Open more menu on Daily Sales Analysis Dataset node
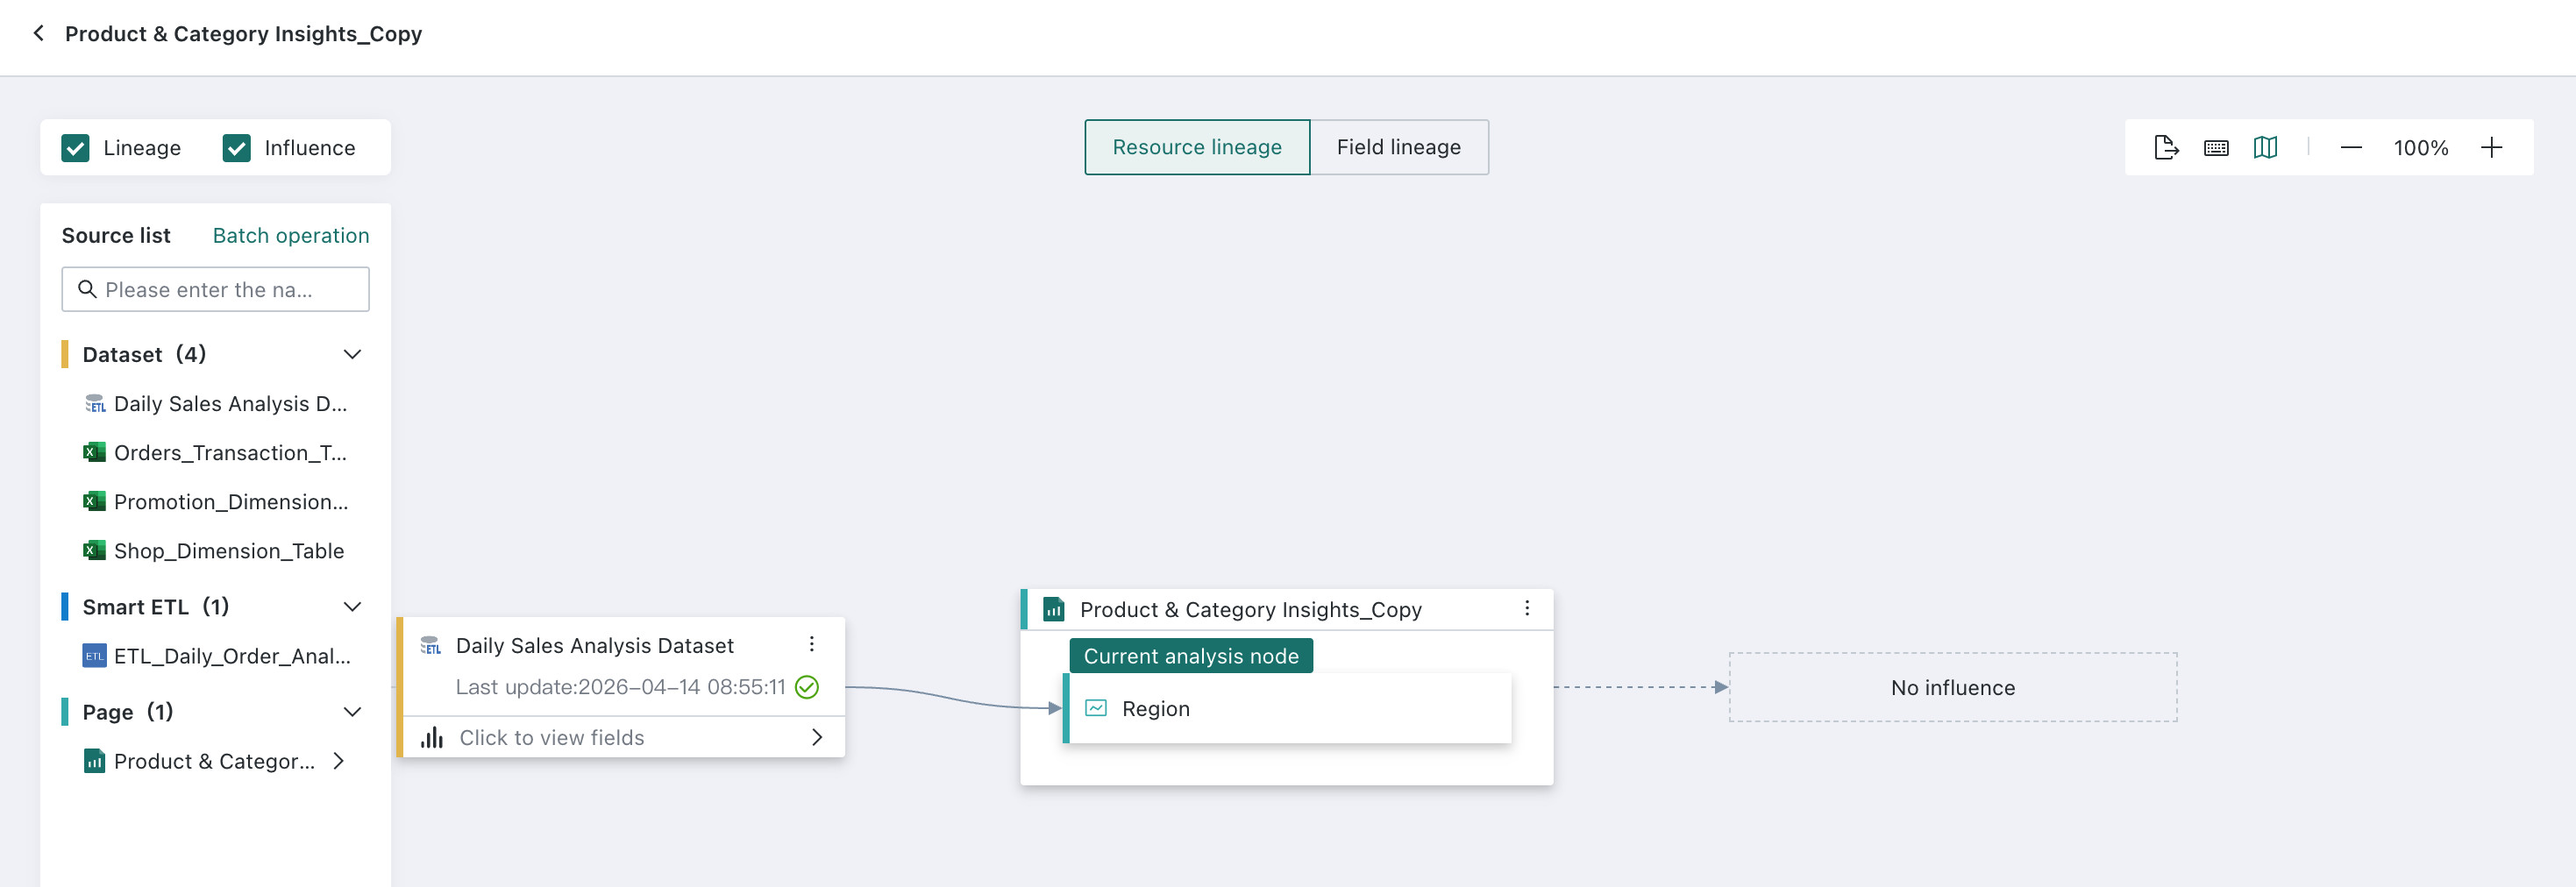The height and width of the screenshot is (887, 2576). coord(811,644)
